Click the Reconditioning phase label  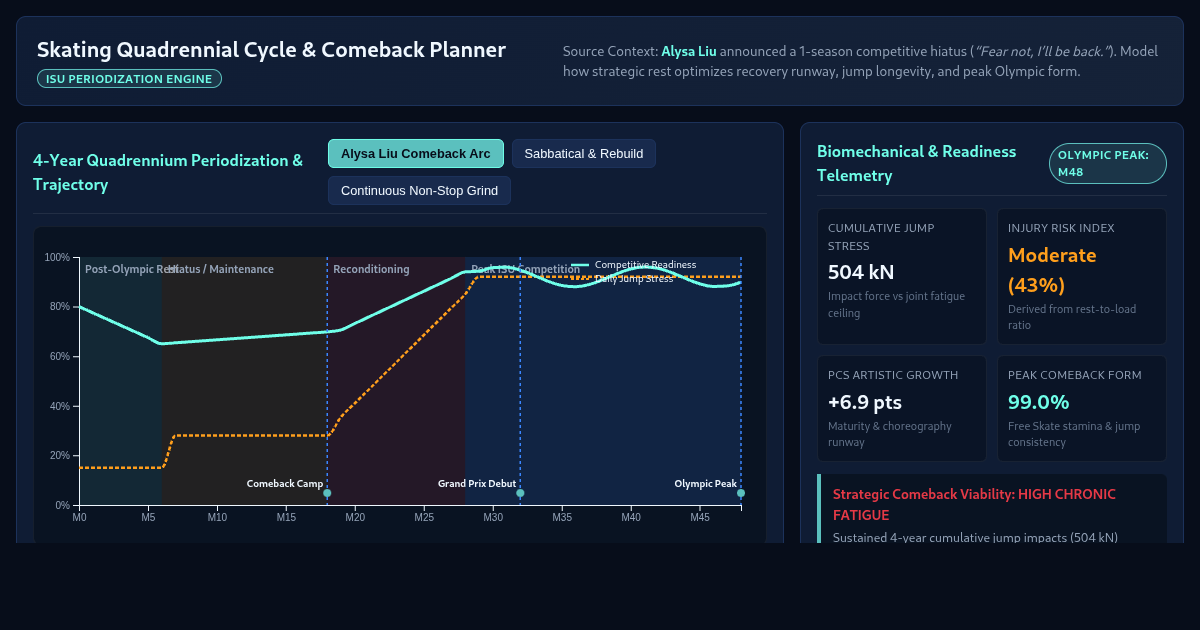pos(371,269)
